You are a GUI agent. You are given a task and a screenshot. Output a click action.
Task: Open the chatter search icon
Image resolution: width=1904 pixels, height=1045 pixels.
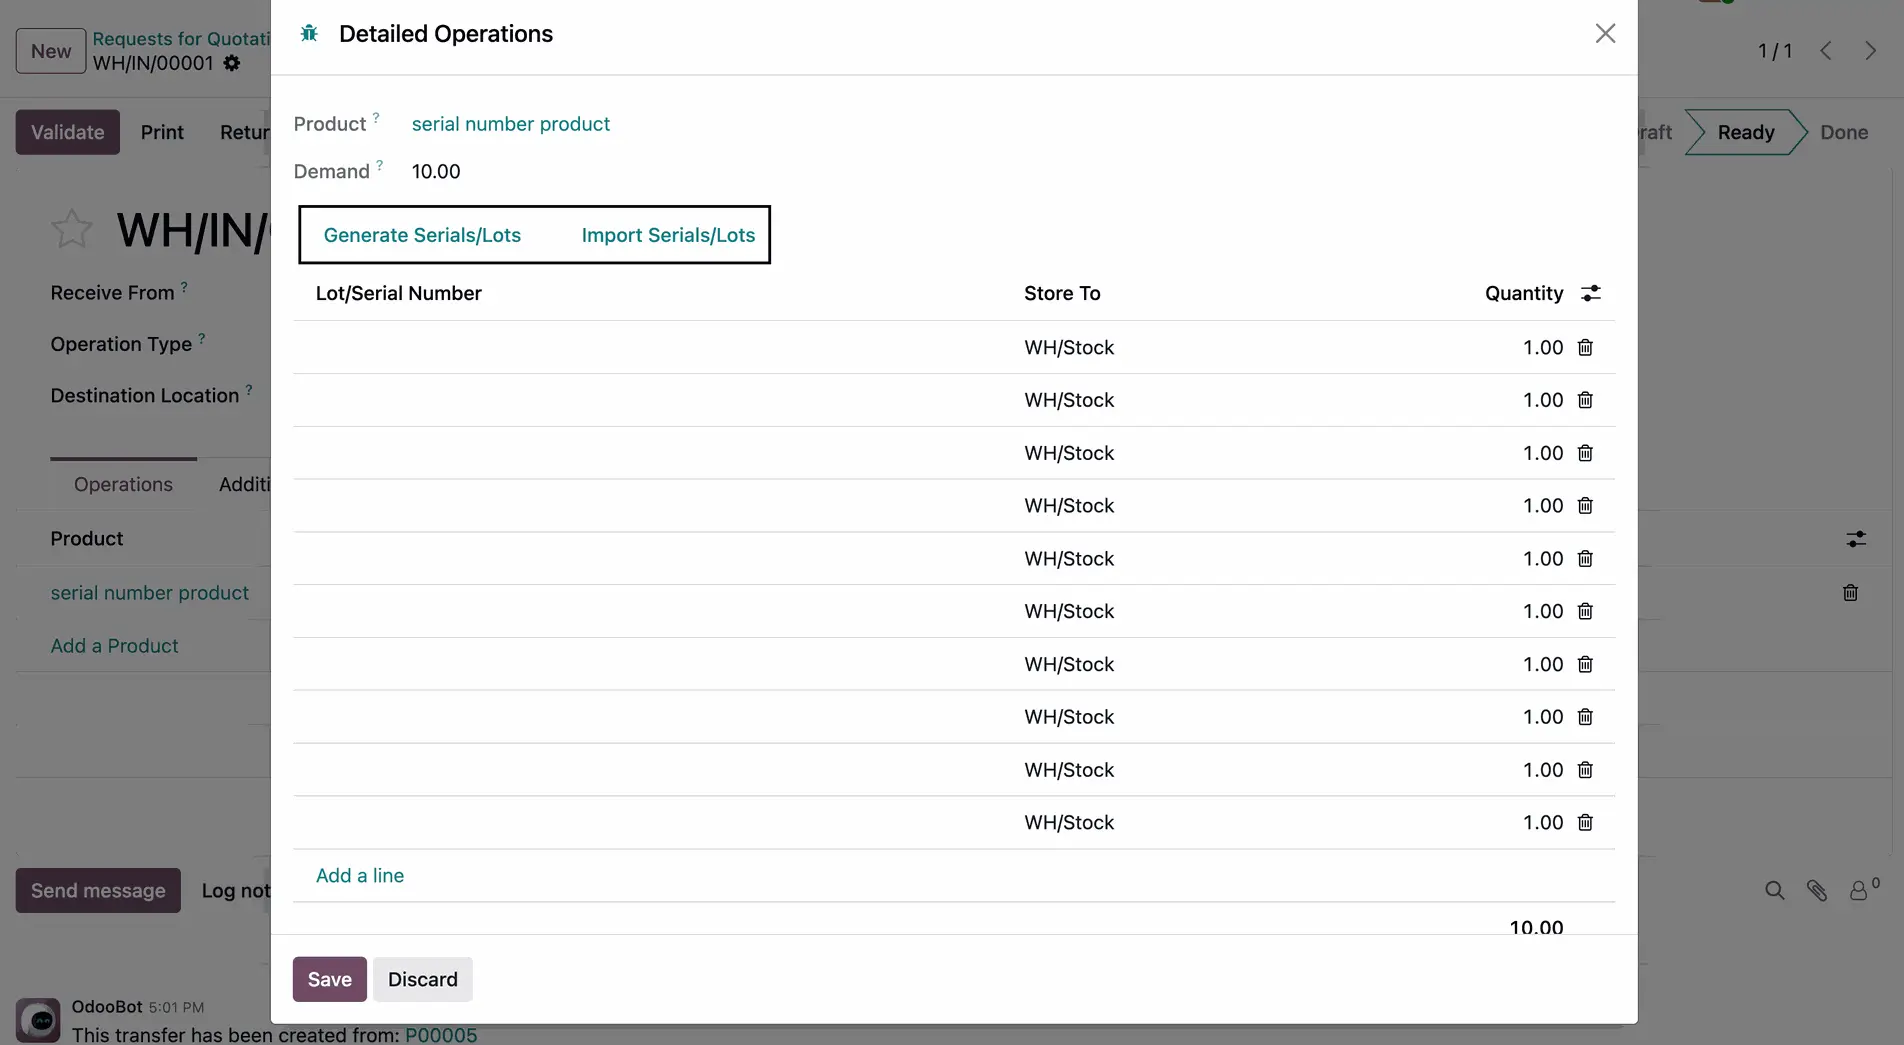[1774, 890]
